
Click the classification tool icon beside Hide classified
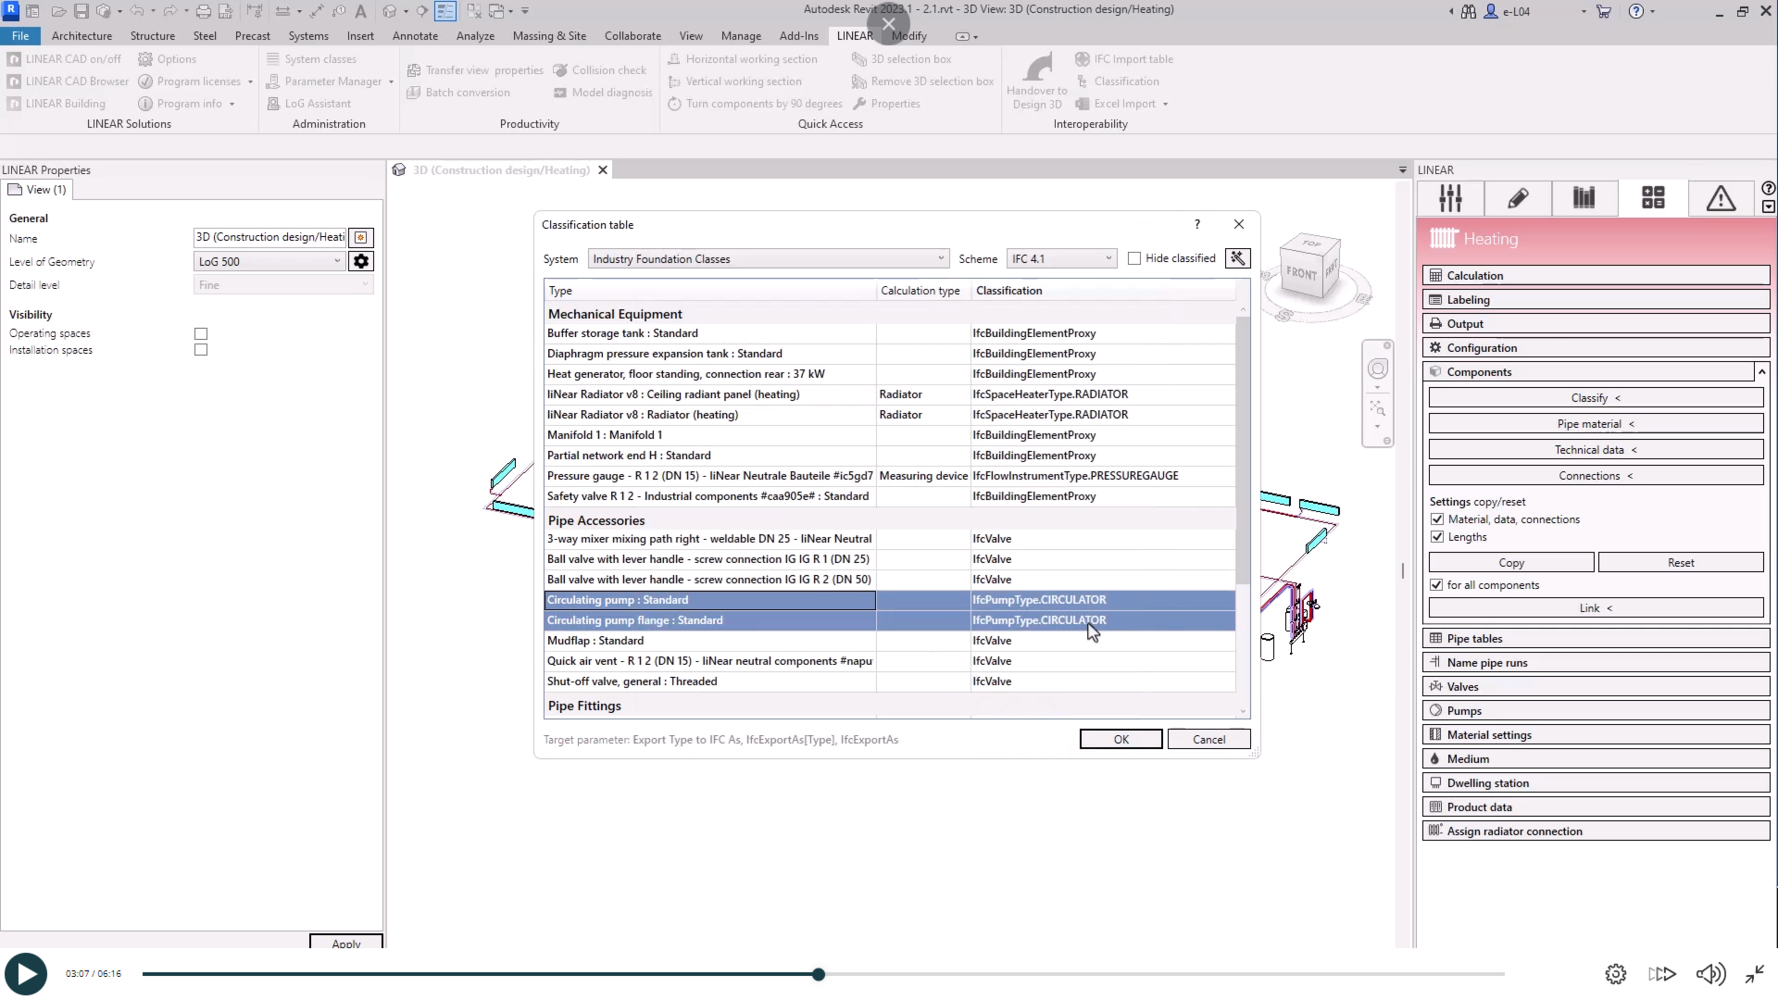point(1237,258)
